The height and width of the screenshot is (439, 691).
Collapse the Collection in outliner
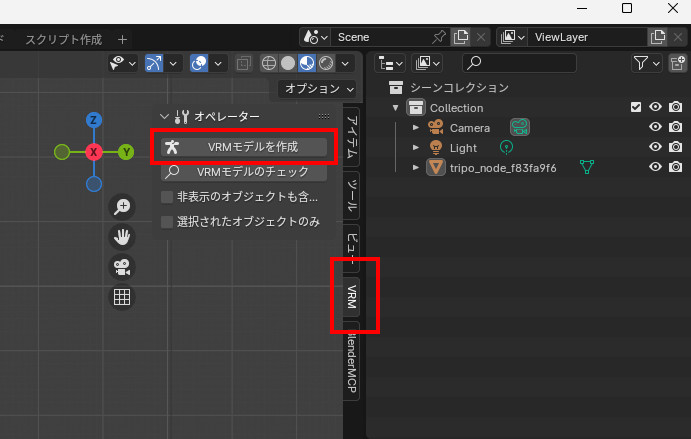(397, 108)
